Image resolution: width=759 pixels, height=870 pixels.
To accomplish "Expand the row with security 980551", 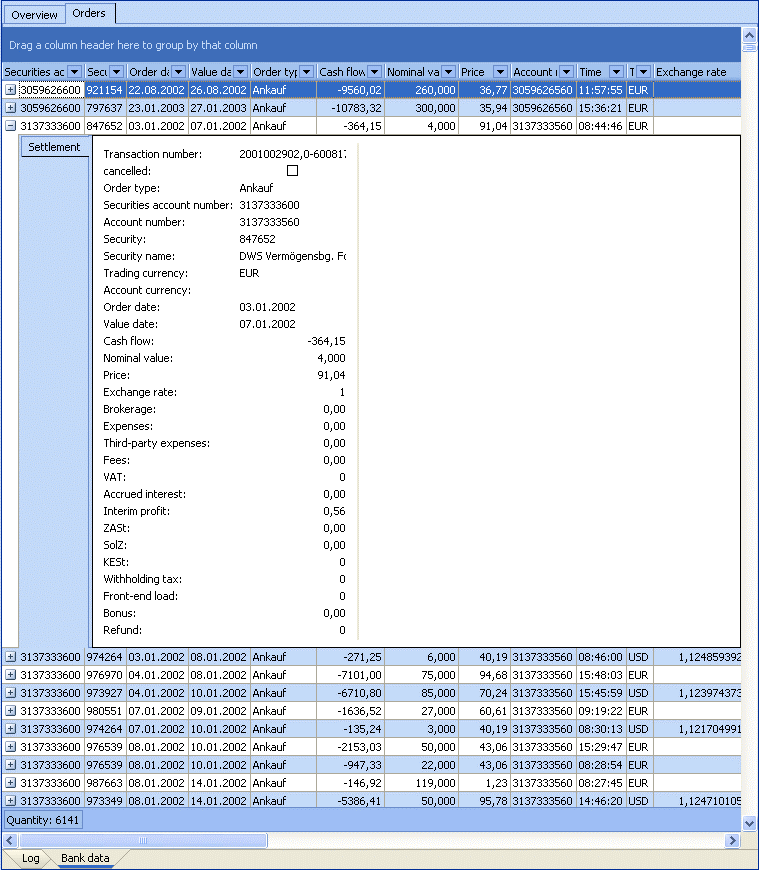I will coord(11,711).
